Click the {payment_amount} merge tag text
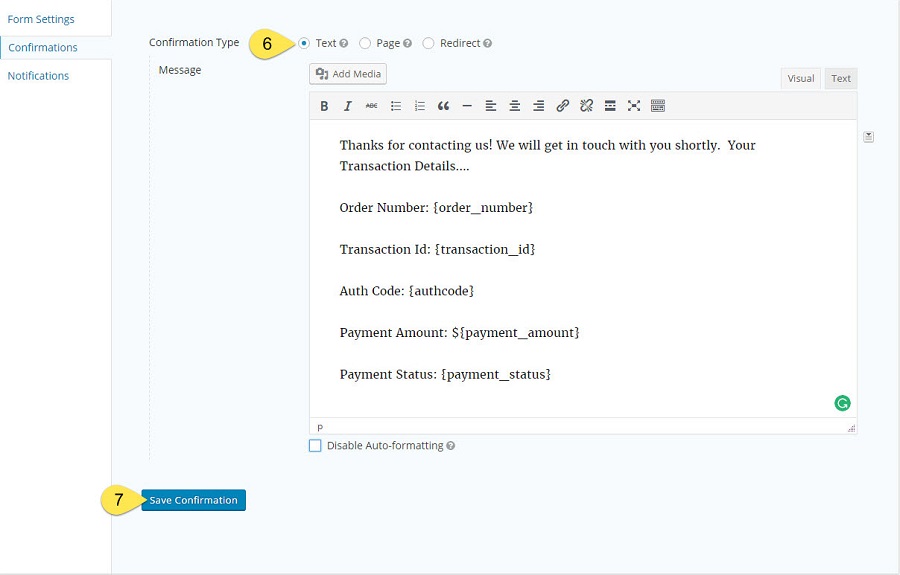900x575 pixels. [520, 333]
